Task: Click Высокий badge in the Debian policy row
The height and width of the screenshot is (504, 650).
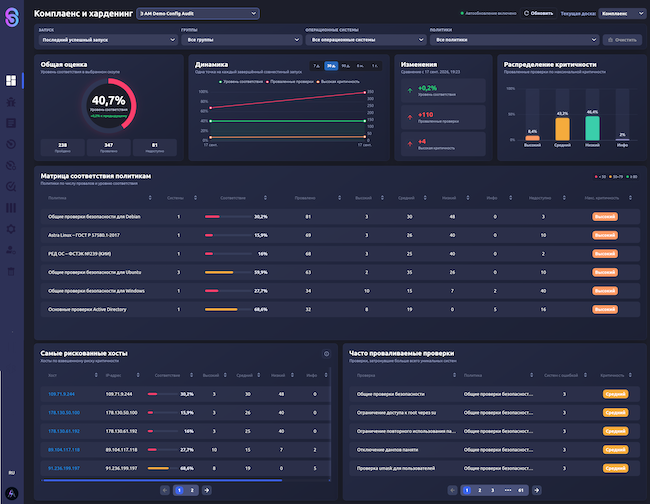Action: pos(605,216)
